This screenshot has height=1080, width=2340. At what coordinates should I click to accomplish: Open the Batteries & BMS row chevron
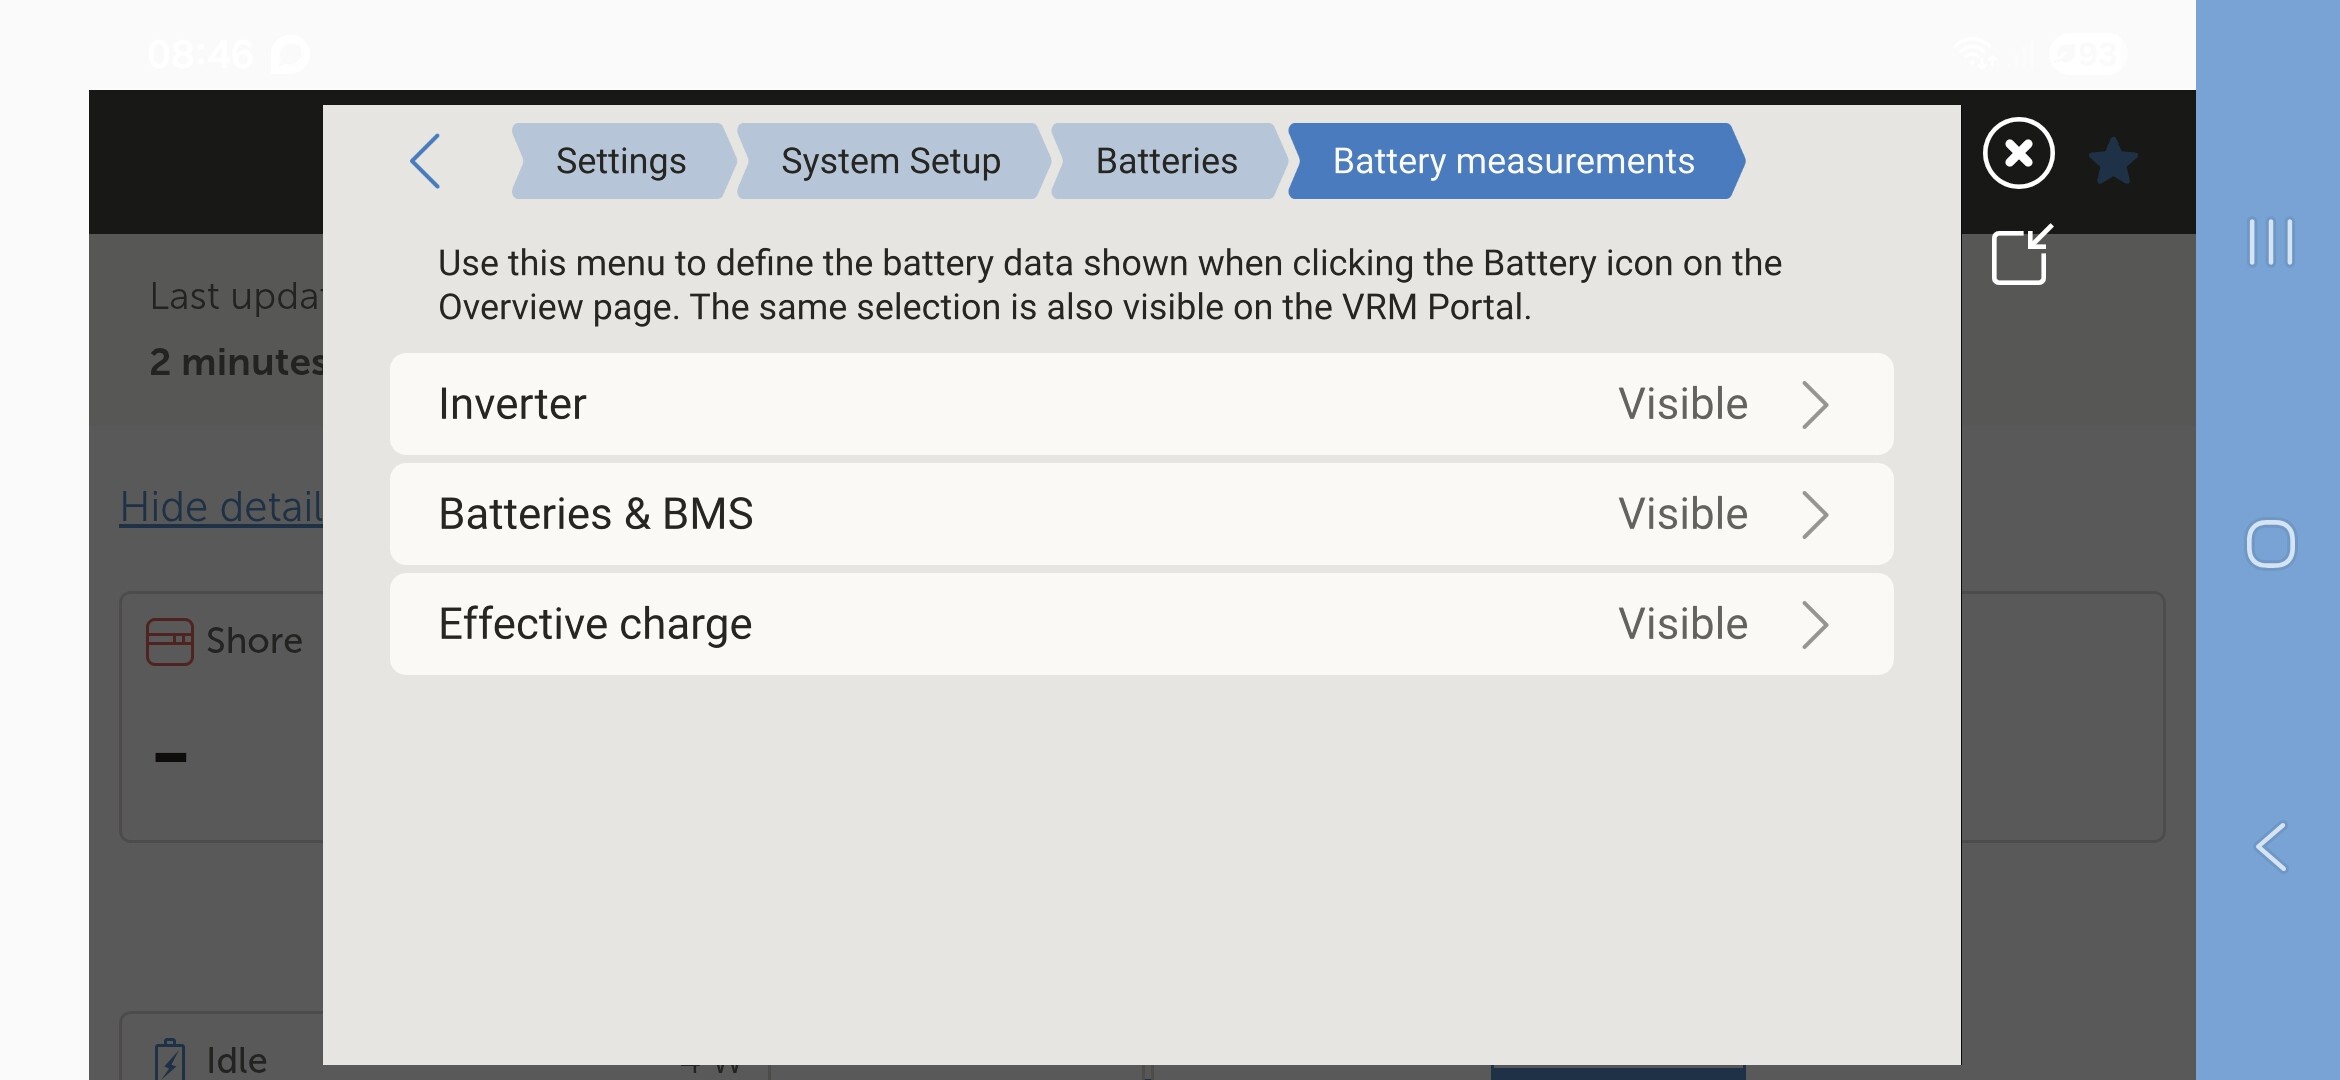point(1815,515)
